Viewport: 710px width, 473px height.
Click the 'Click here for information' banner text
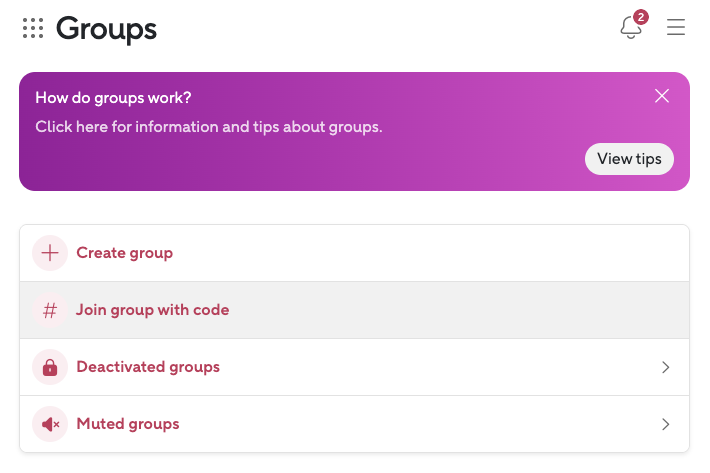(208, 127)
